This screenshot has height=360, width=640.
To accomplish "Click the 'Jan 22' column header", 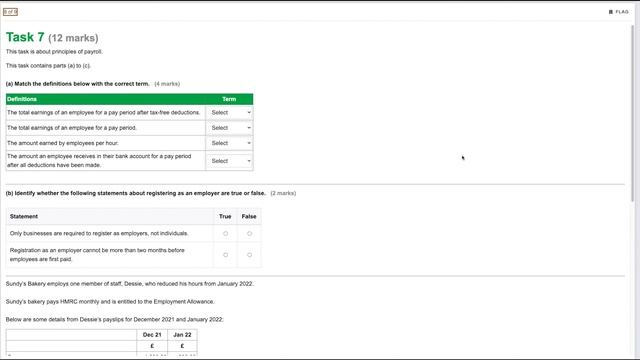I will click(x=182, y=335).
